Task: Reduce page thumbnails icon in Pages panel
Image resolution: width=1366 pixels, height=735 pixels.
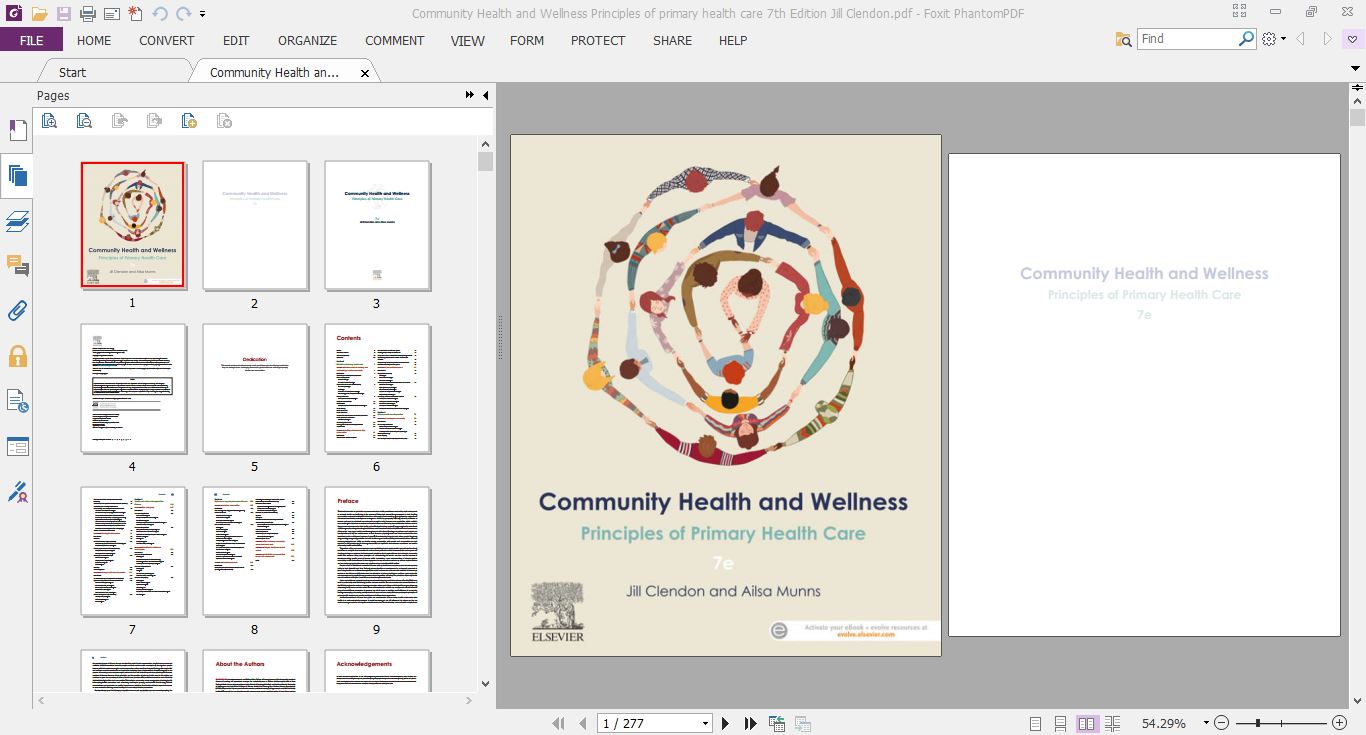Action: [x=84, y=121]
